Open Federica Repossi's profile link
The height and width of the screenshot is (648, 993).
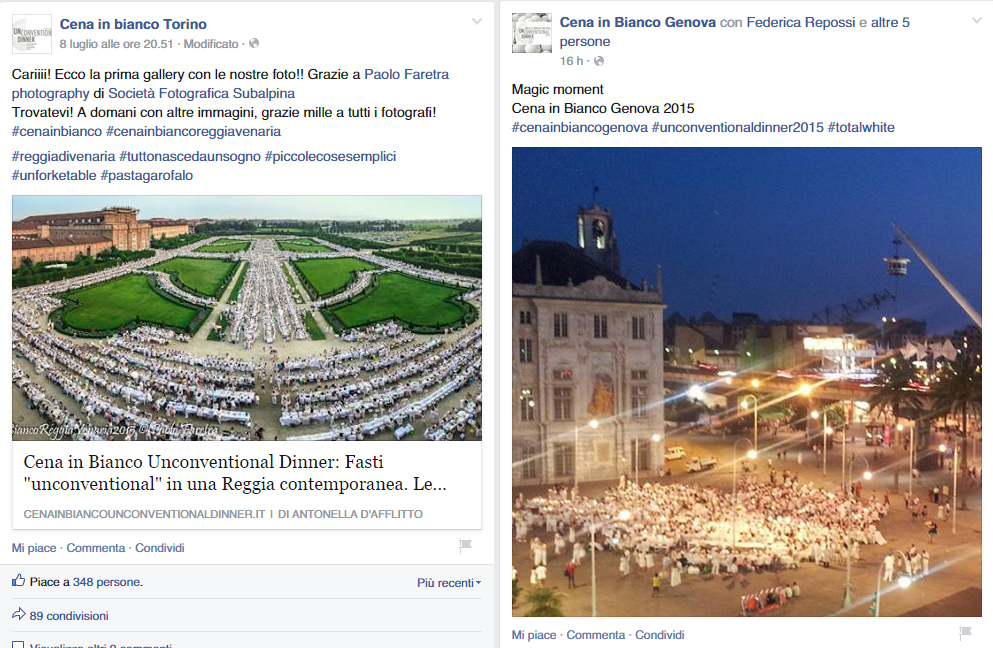tap(800, 22)
